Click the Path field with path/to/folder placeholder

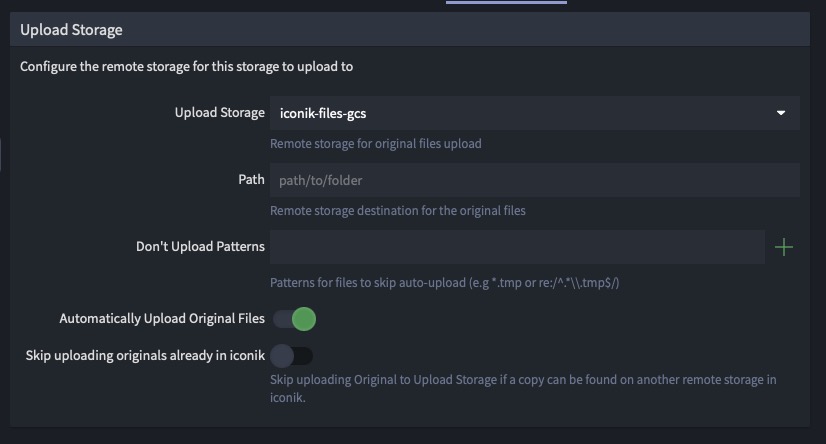(533, 180)
